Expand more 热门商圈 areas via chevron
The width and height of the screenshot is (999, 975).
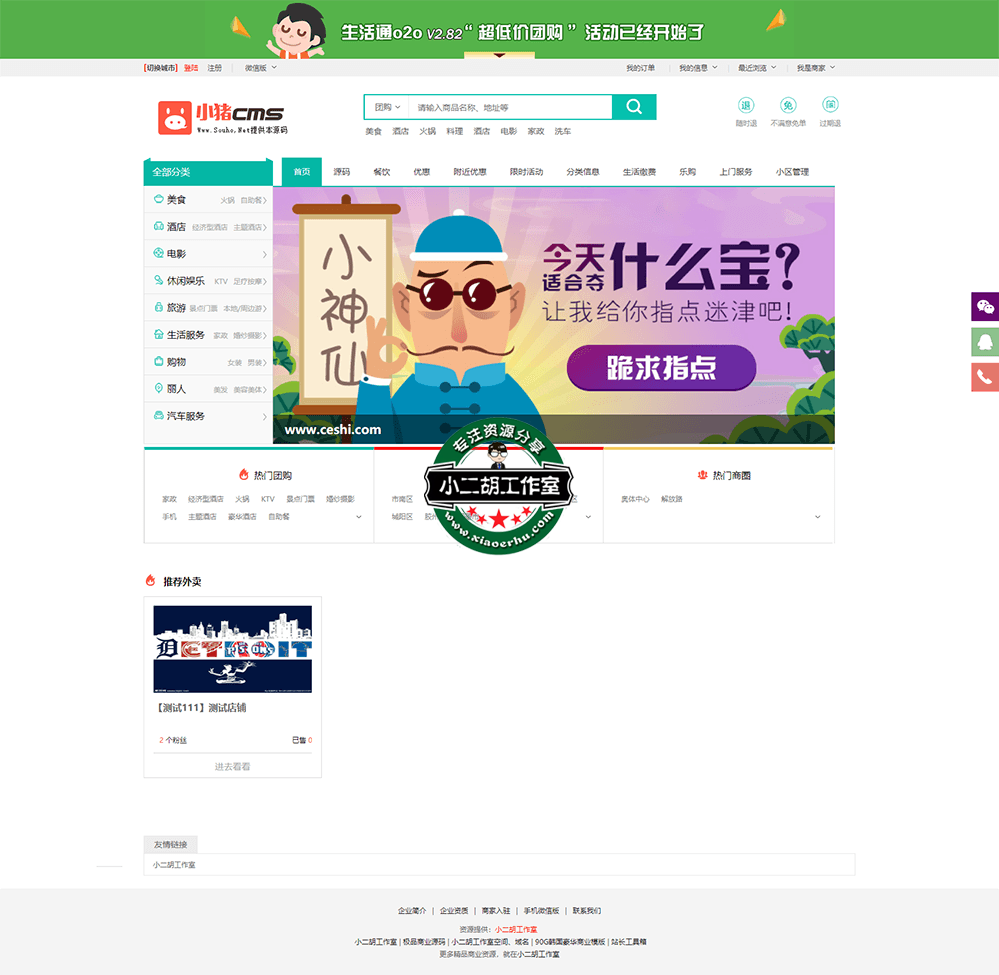pos(817,517)
